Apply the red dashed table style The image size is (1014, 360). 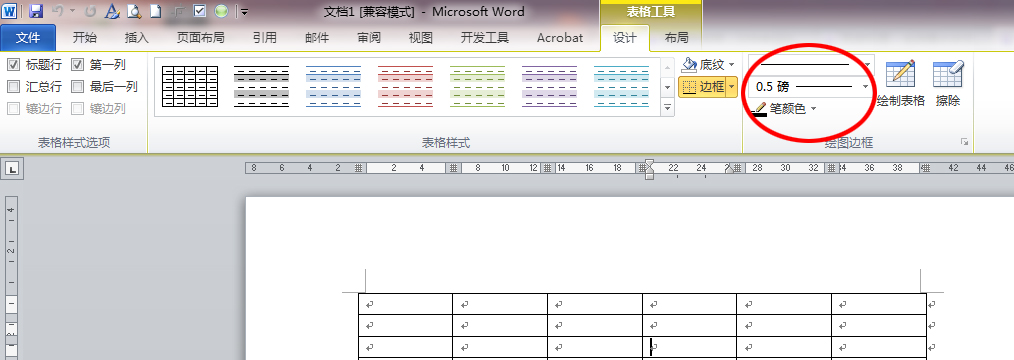tap(405, 86)
